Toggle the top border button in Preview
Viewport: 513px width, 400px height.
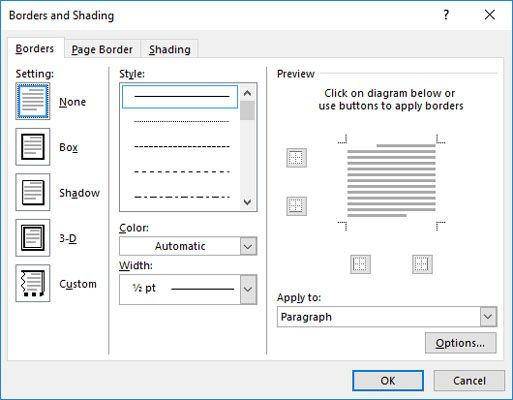(296, 157)
